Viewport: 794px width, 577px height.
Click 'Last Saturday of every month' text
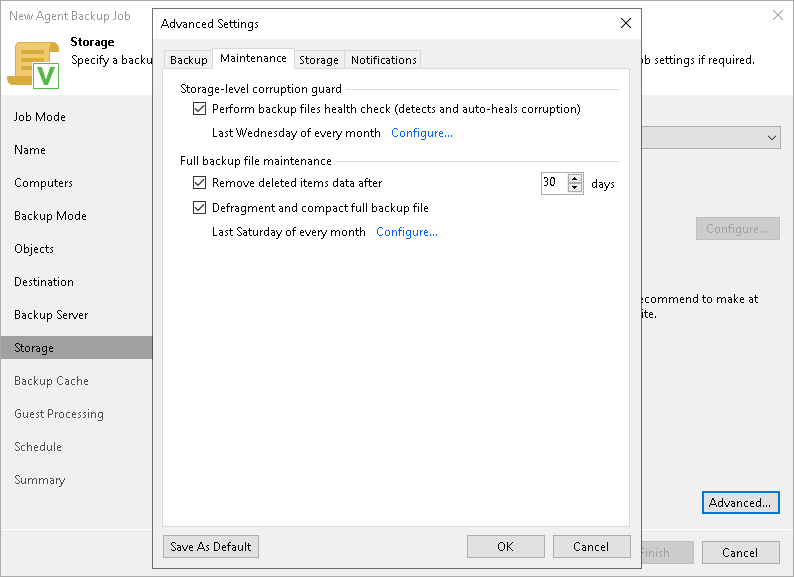pyautogui.click(x=289, y=232)
